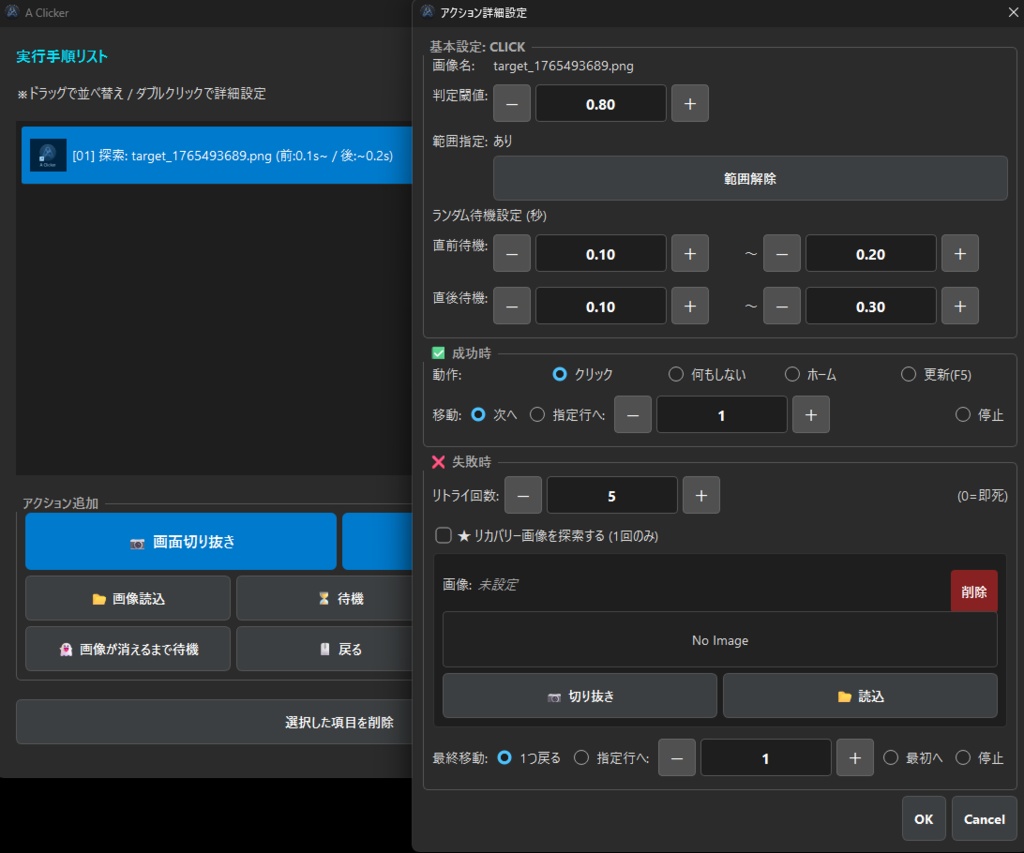Click the 待機 hourglass button
This screenshot has width=1024, height=853.
click(x=325, y=598)
